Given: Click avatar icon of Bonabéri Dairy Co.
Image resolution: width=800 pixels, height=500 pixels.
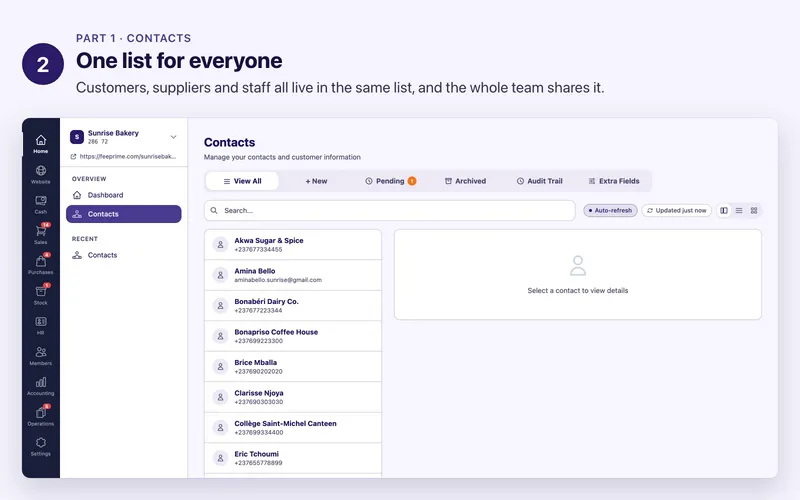Looking at the screenshot, I should [220, 306].
